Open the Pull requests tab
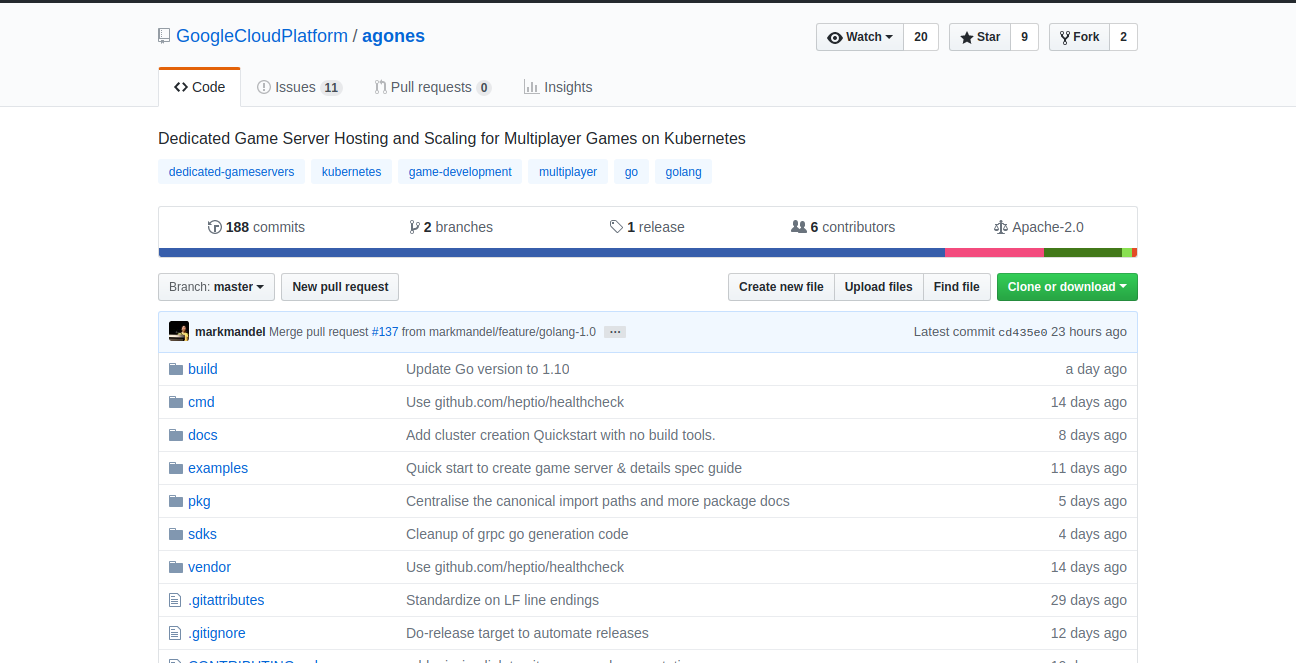This screenshot has width=1296, height=663. (432, 87)
